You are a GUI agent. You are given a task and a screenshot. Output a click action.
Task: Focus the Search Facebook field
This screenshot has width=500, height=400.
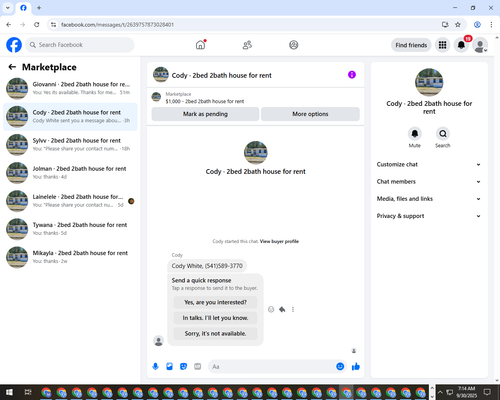pyautogui.click(x=80, y=45)
